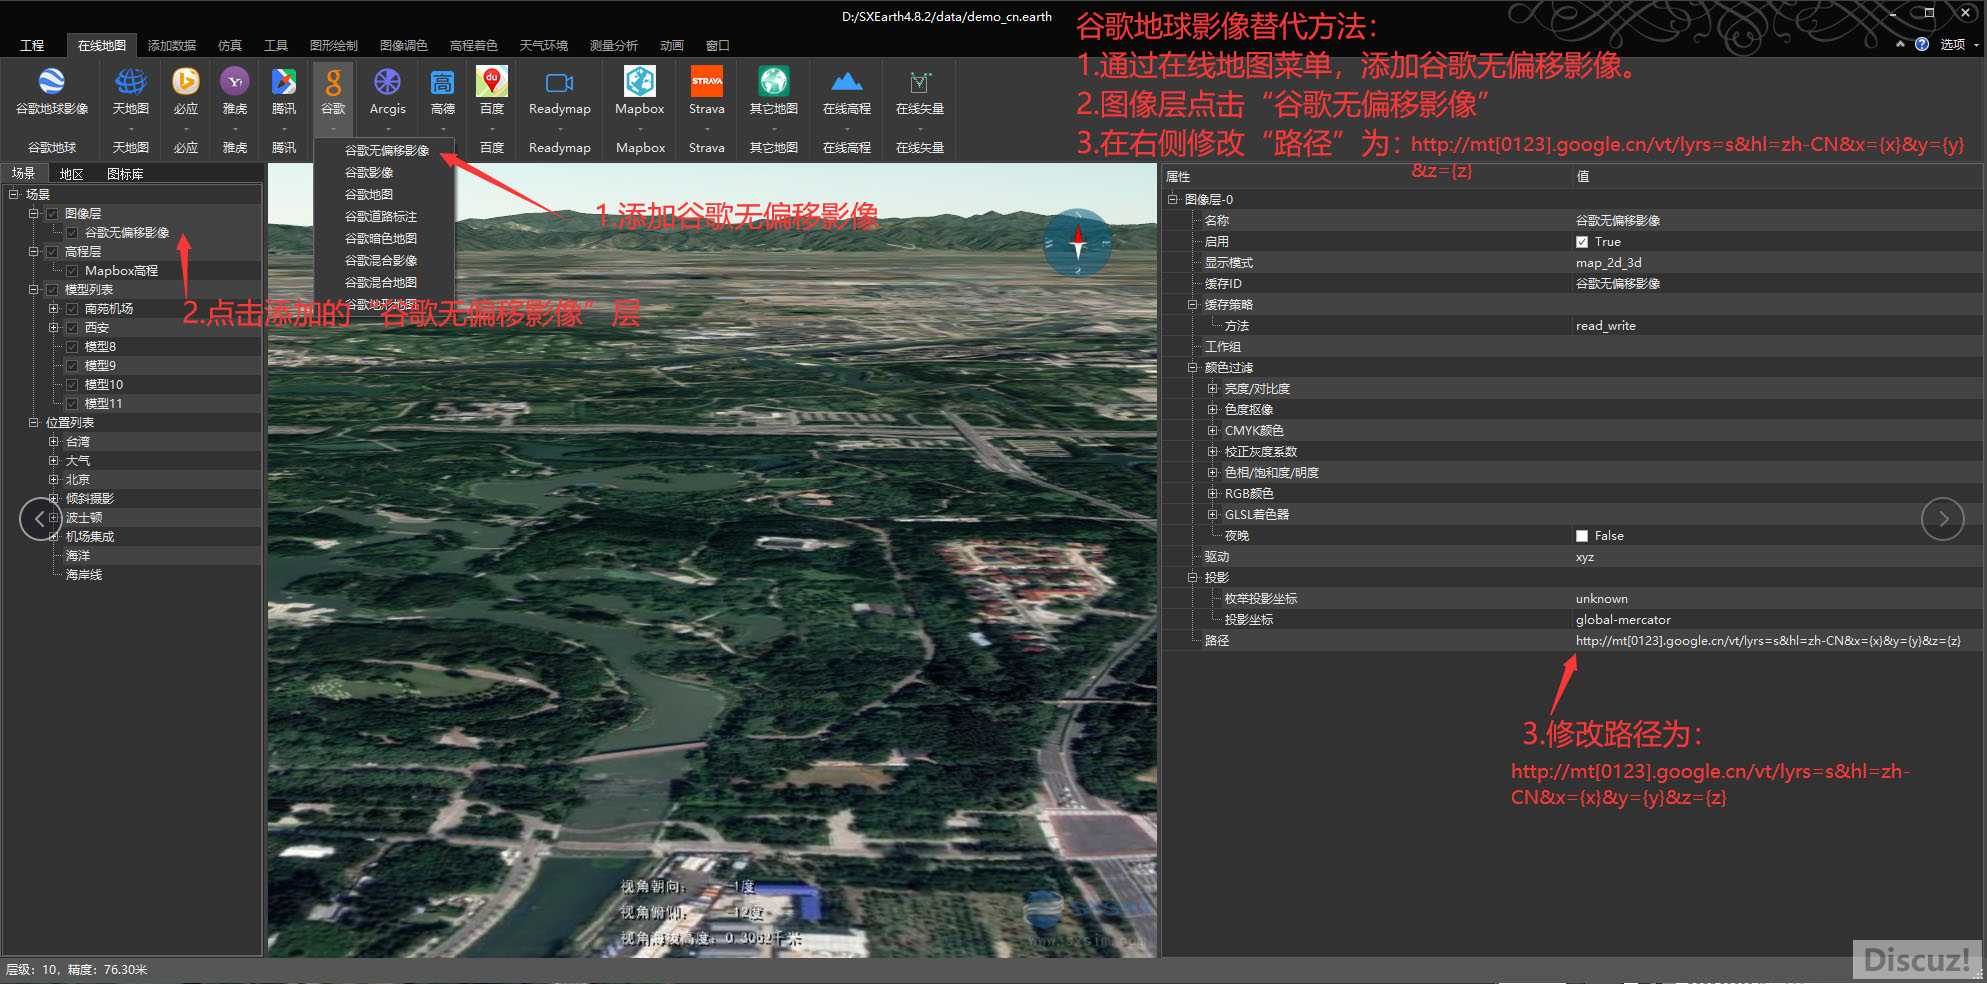Screen dimensions: 1987x984
Task: Select 海岸线 in the location list
Action: coord(84,575)
